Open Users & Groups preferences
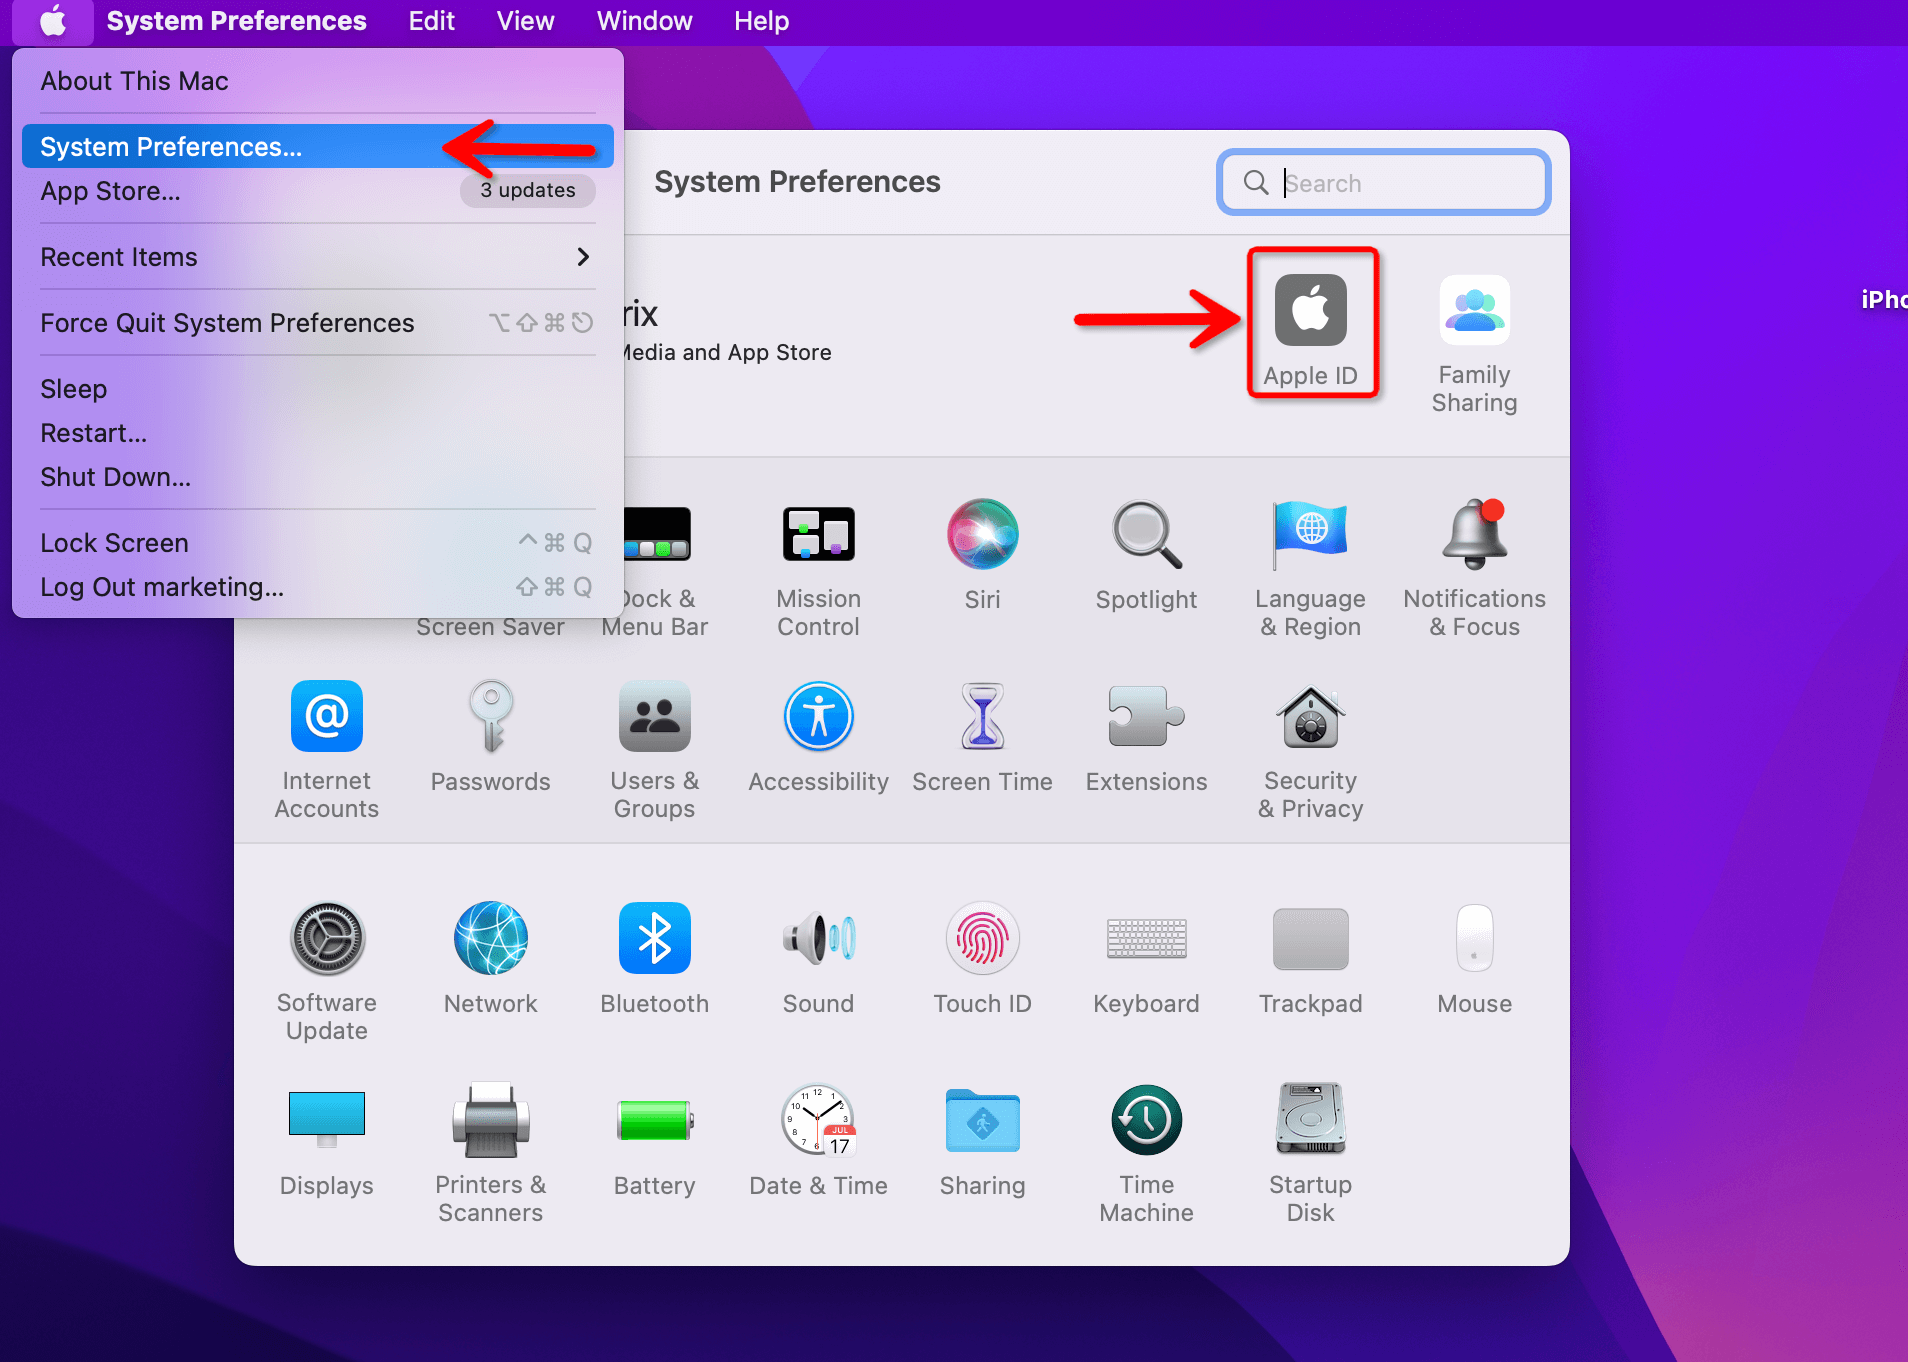 (654, 751)
